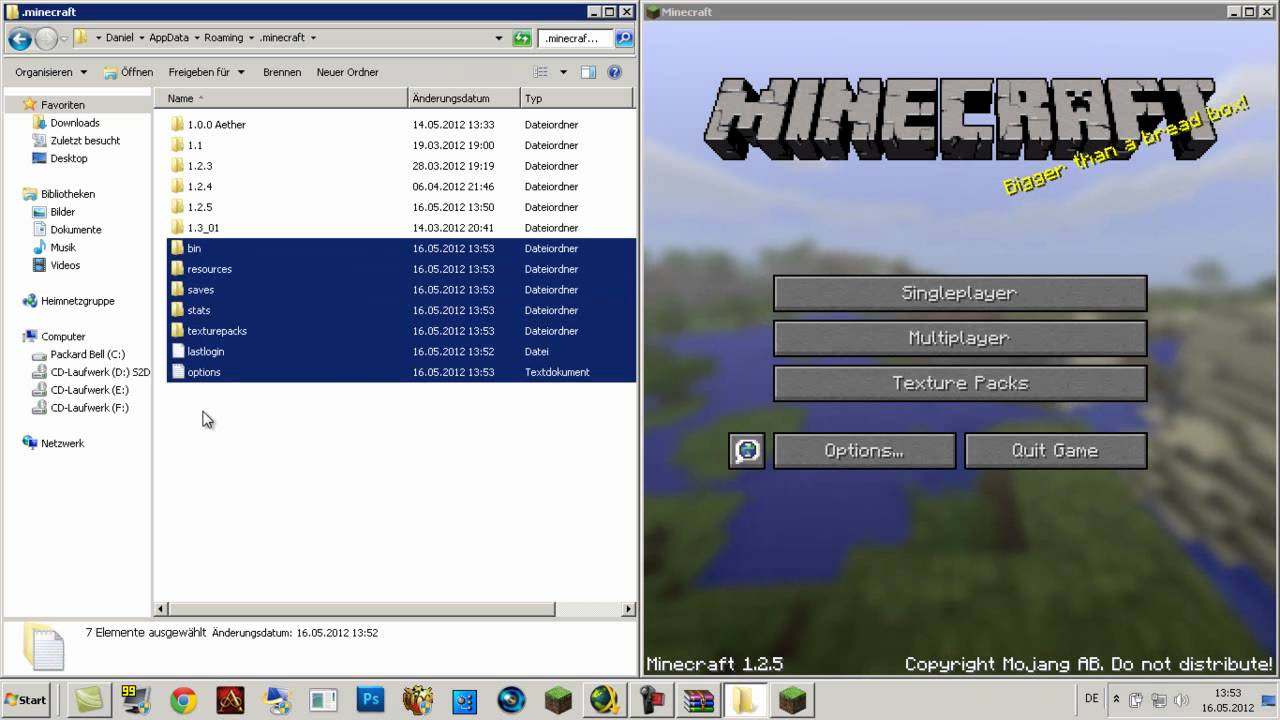
Task: Open the Multiplayer menu in Minecraft
Action: 960,338
